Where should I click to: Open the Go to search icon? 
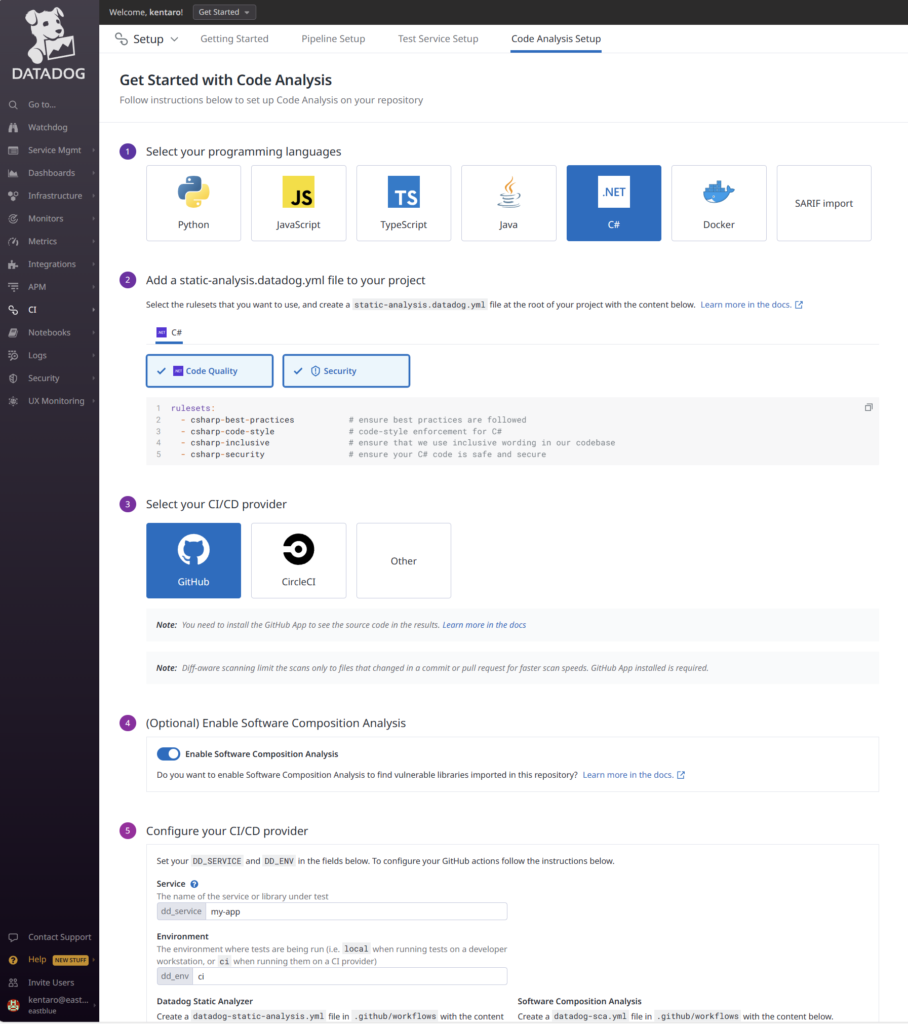pos(13,104)
